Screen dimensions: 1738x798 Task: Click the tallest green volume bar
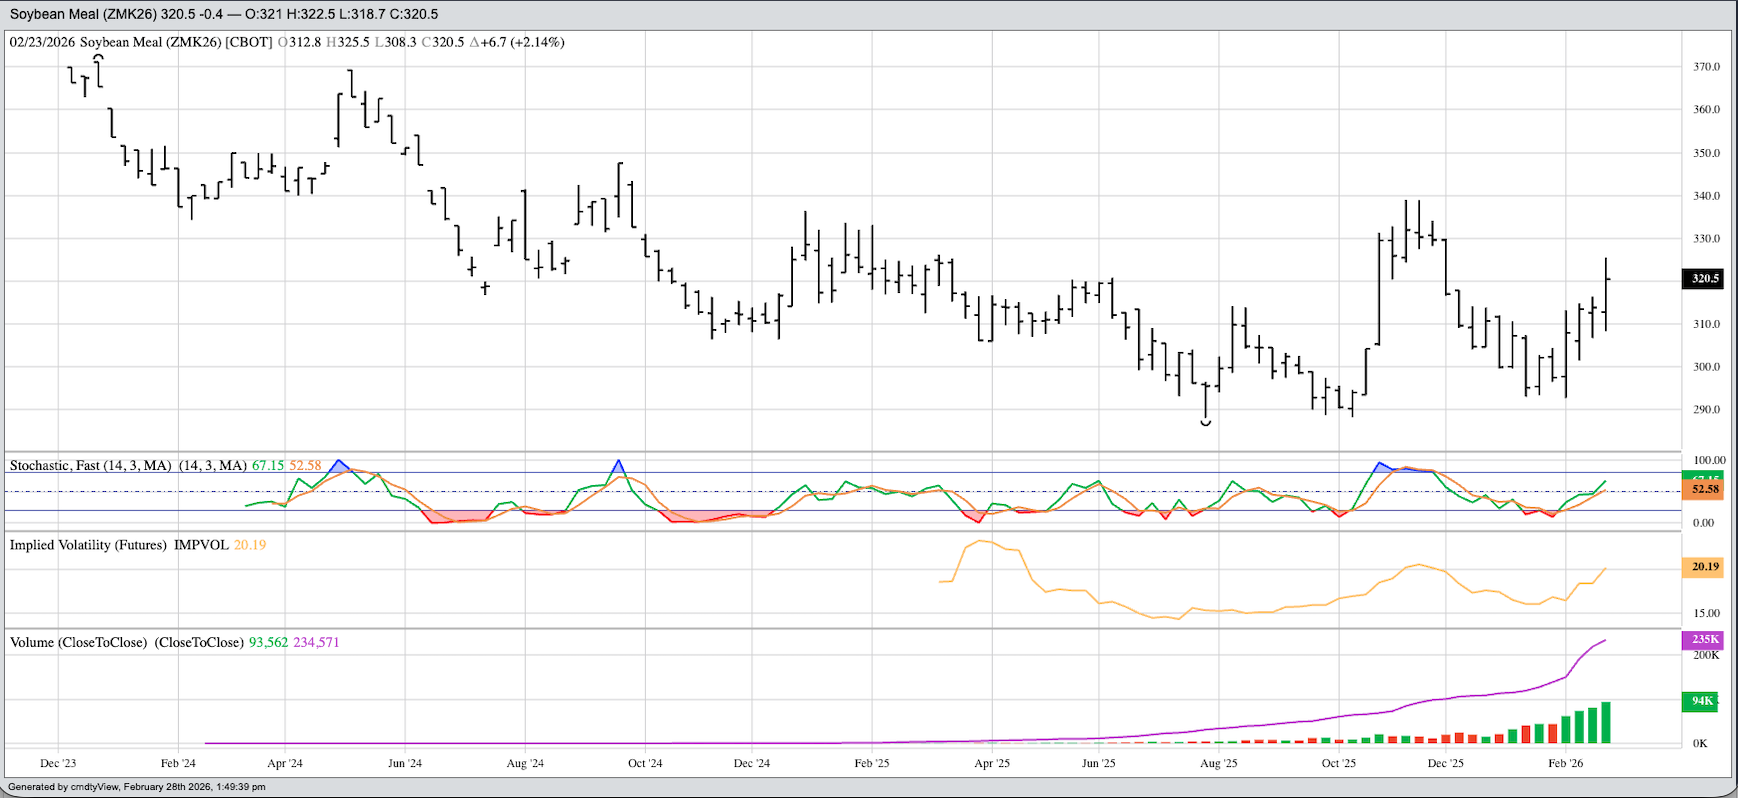click(1606, 723)
